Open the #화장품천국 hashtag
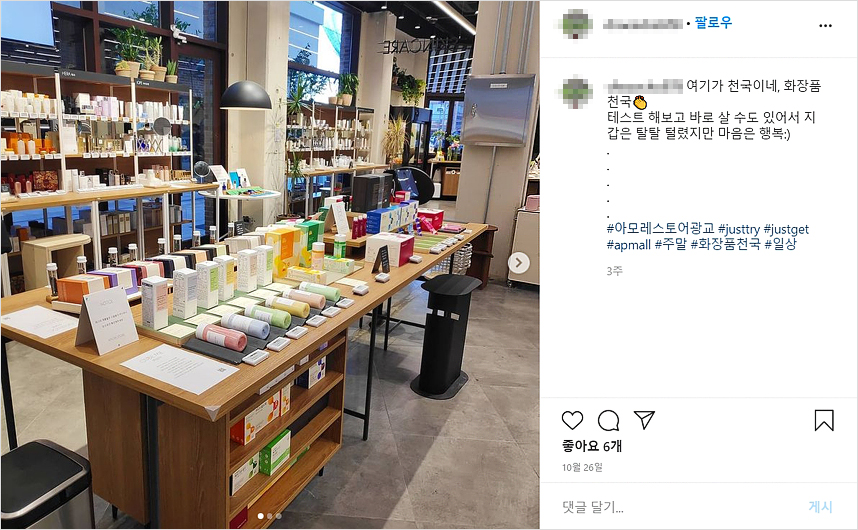The width and height of the screenshot is (858, 530). click(x=726, y=244)
